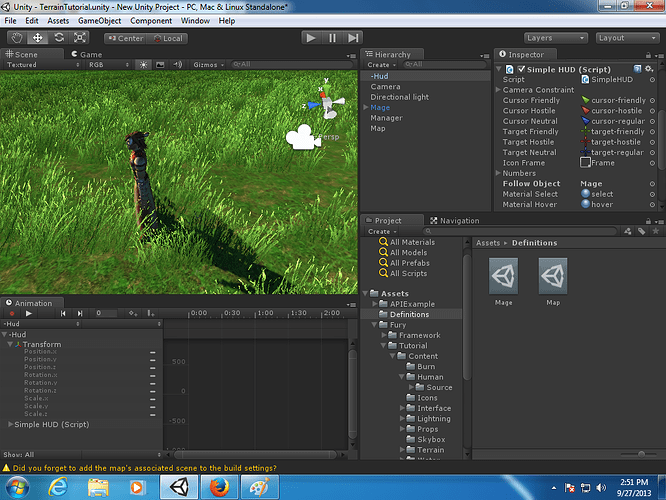Click favorites star icon in Project
The height and width of the screenshot is (500, 666).
click(x=655, y=231)
